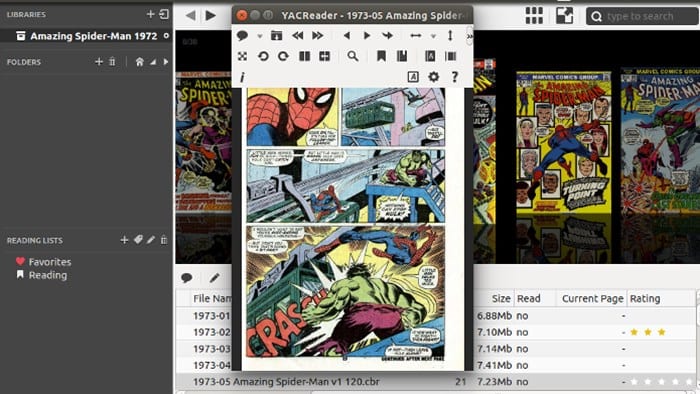The image size is (700, 394).
Task: Add a new reading list with plus icon
Action: (124, 240)
